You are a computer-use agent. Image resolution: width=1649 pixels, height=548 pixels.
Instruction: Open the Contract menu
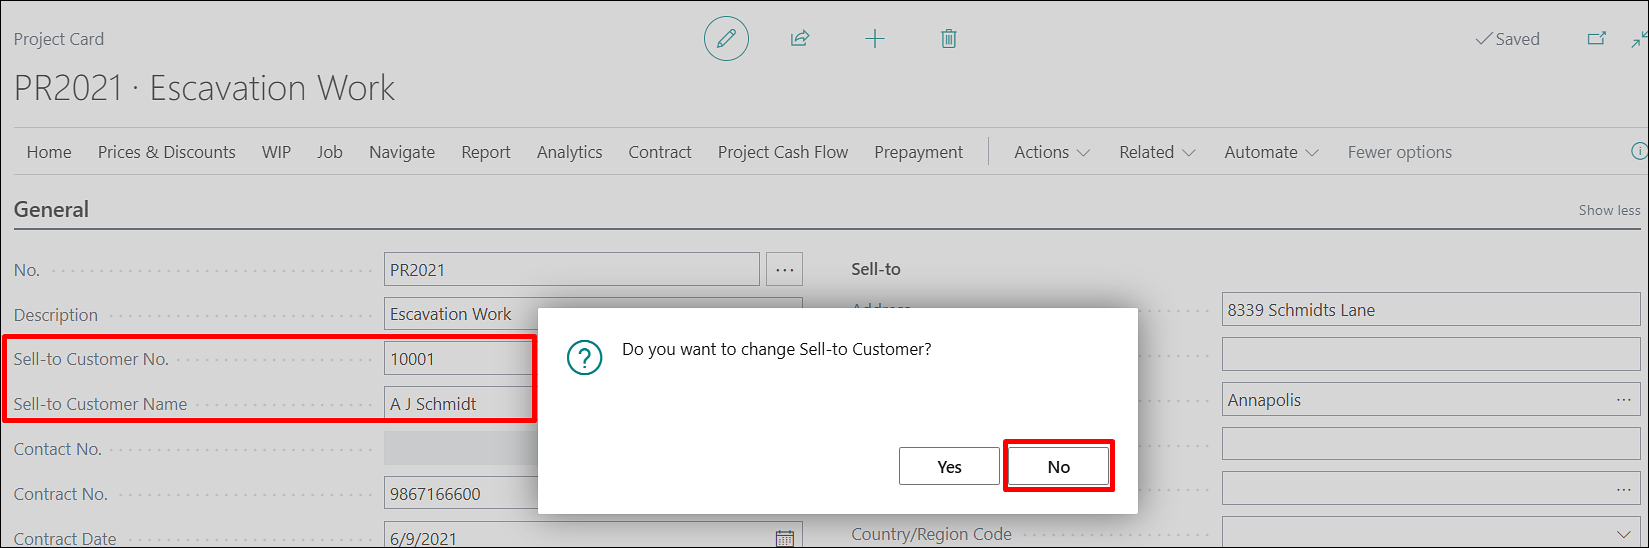660,152
